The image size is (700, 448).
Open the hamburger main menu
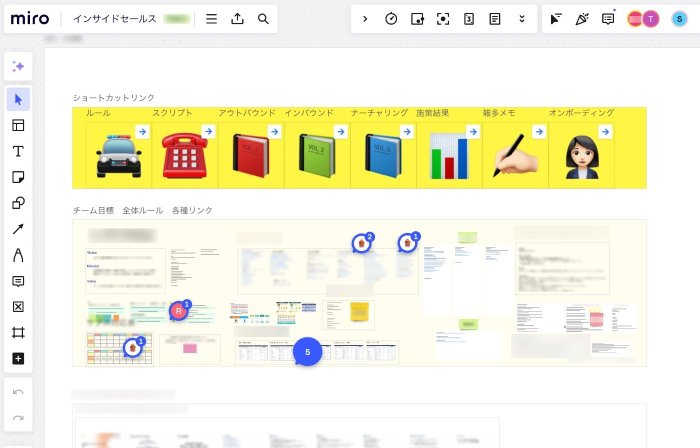point(211,19)
